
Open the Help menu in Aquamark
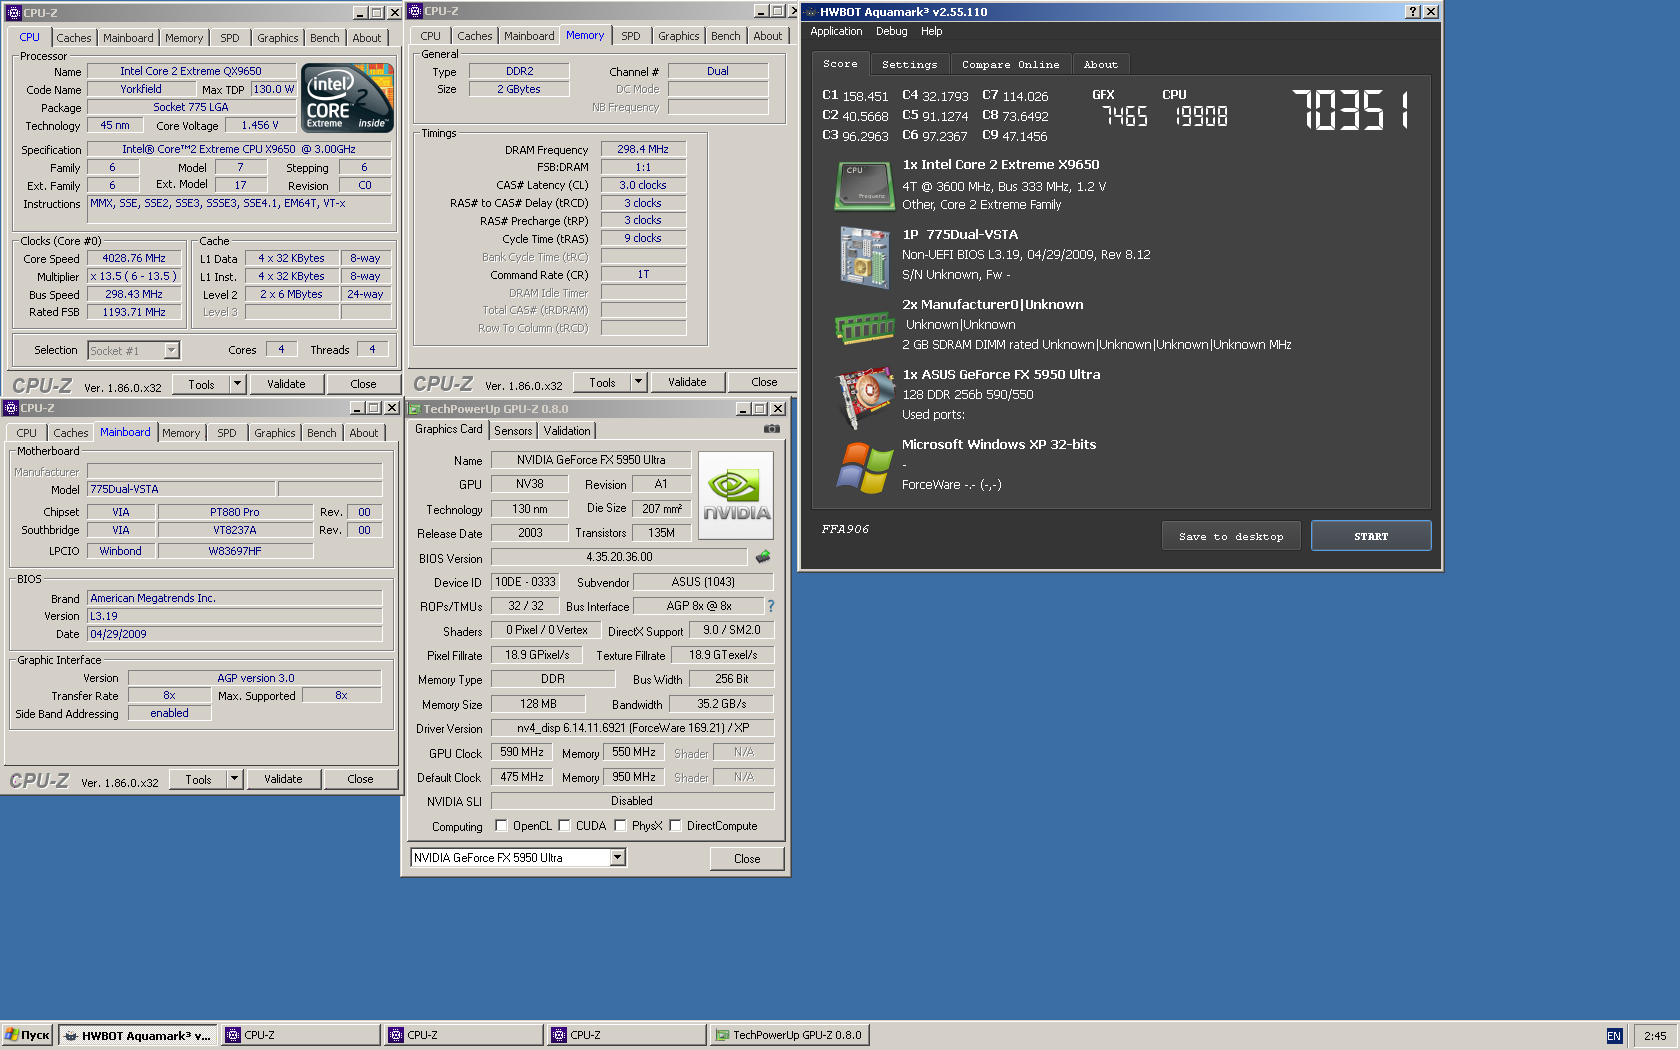[x=931, y=31]
